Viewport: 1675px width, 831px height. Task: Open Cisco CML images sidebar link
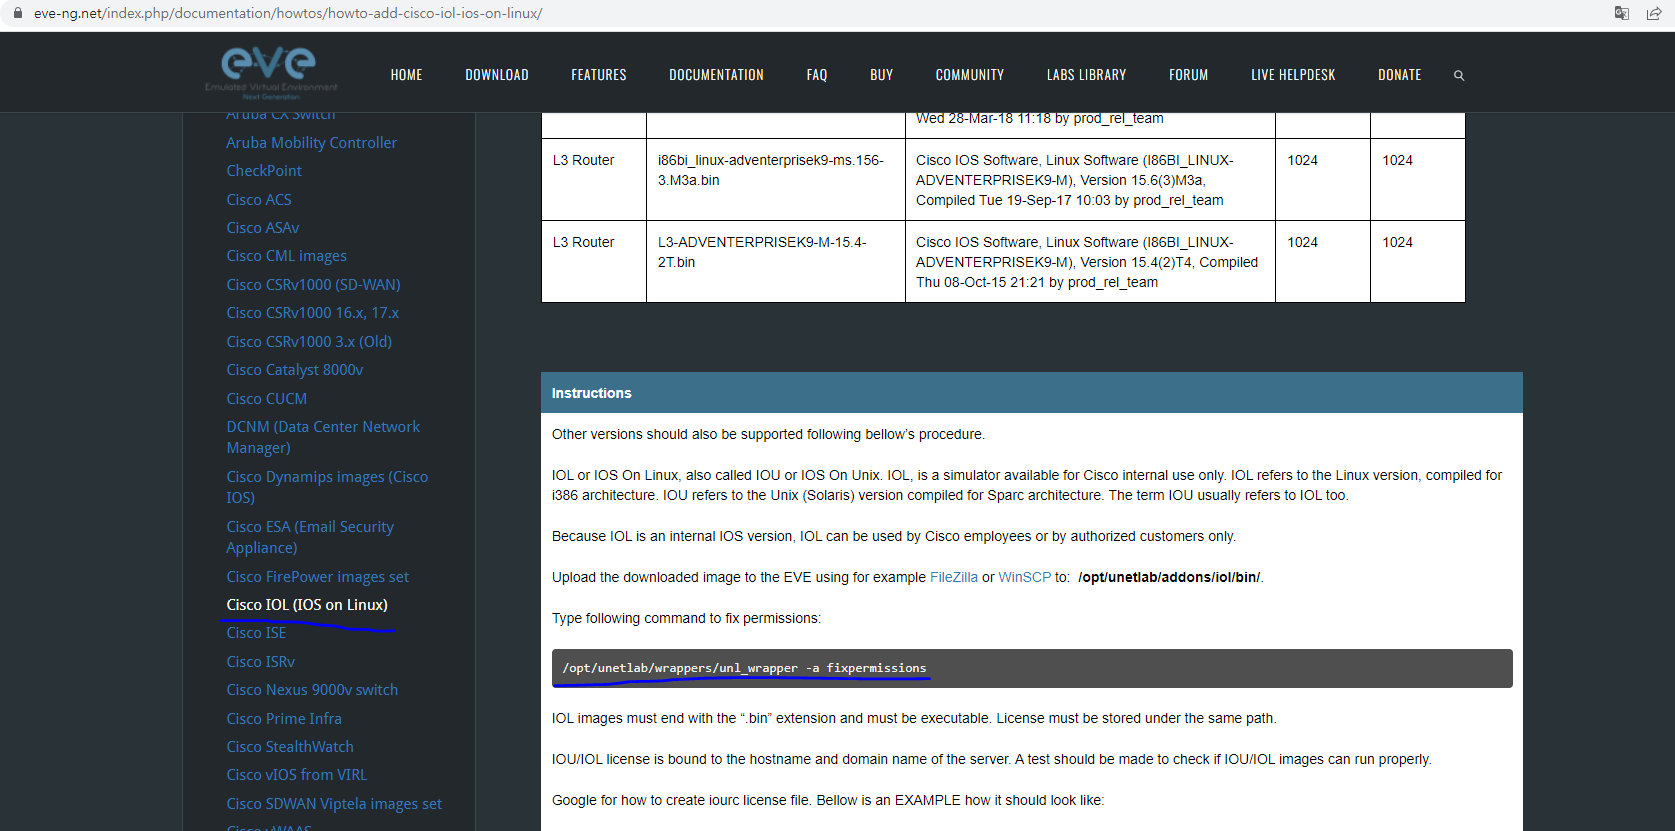pos(286,256)
